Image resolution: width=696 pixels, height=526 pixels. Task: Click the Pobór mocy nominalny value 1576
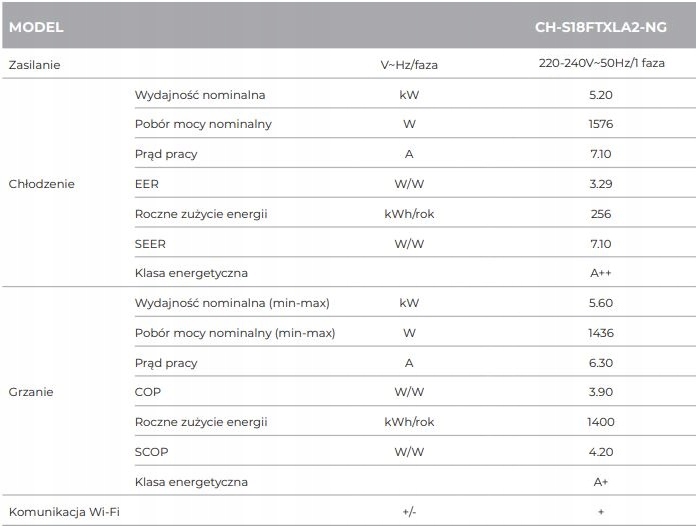click(601, 124)
